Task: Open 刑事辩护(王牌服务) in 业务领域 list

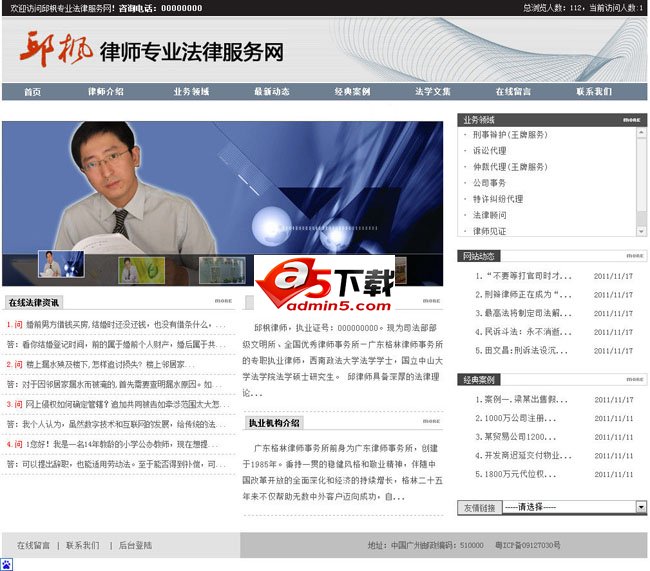Action: pos(509,135)
